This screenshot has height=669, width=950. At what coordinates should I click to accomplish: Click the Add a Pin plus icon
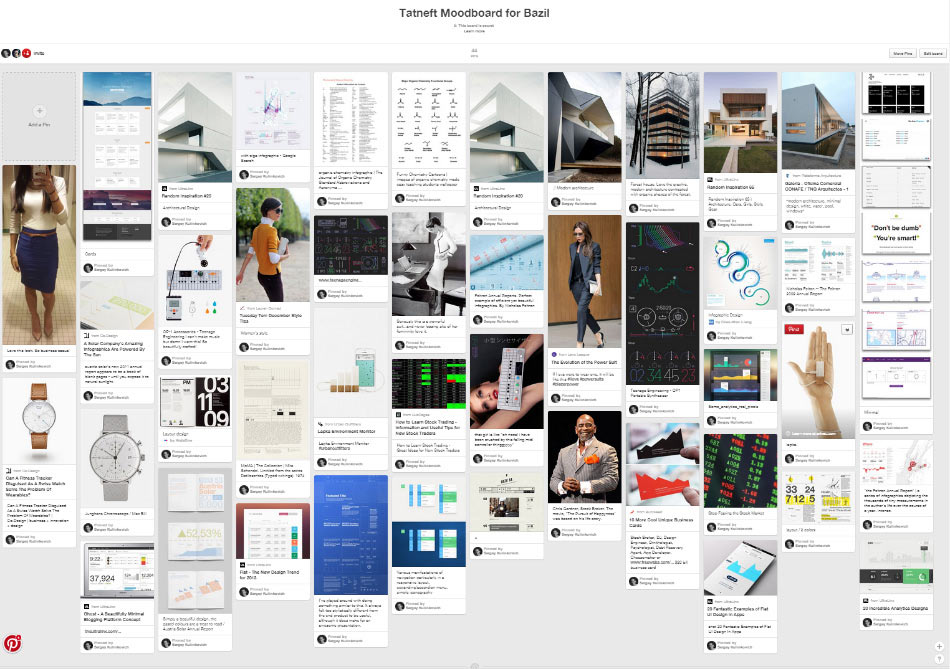[39, 110]
